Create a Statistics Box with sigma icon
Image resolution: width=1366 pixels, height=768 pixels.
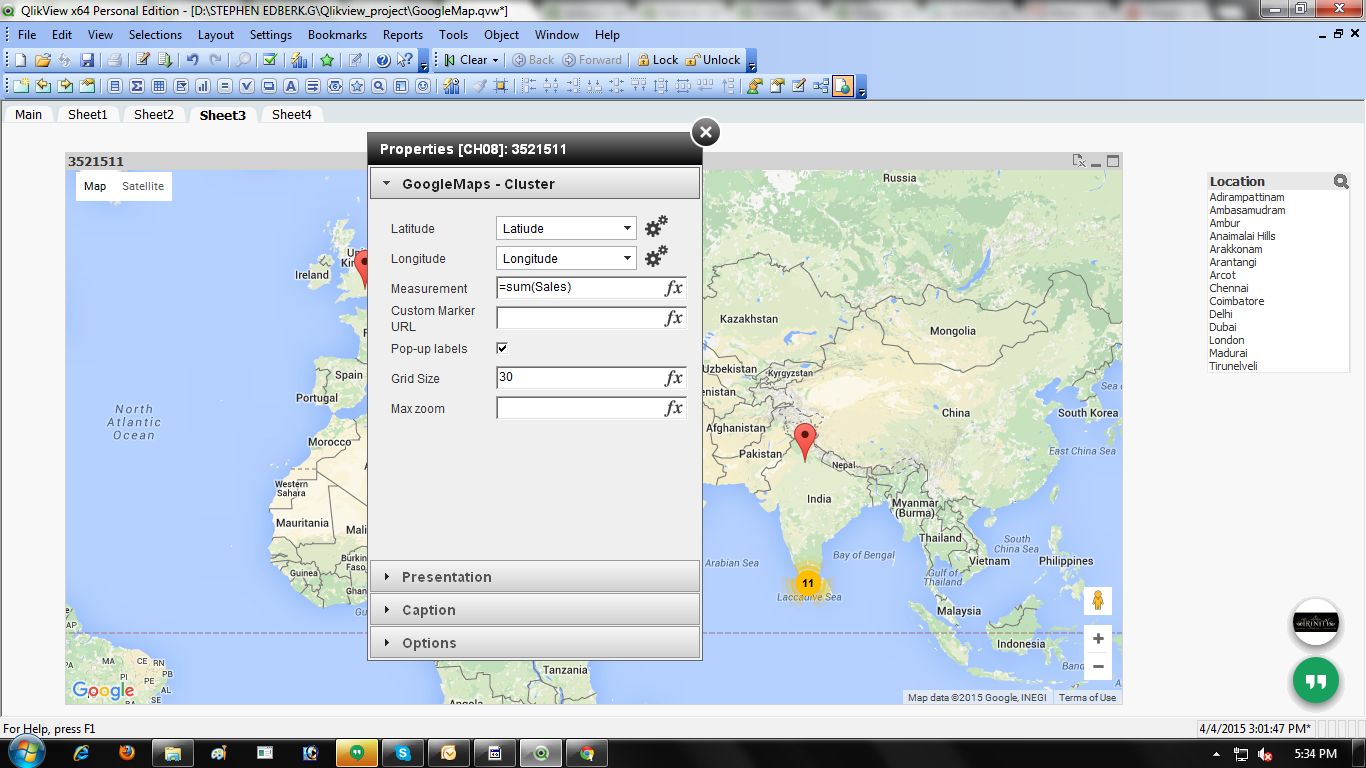[136, 86]
